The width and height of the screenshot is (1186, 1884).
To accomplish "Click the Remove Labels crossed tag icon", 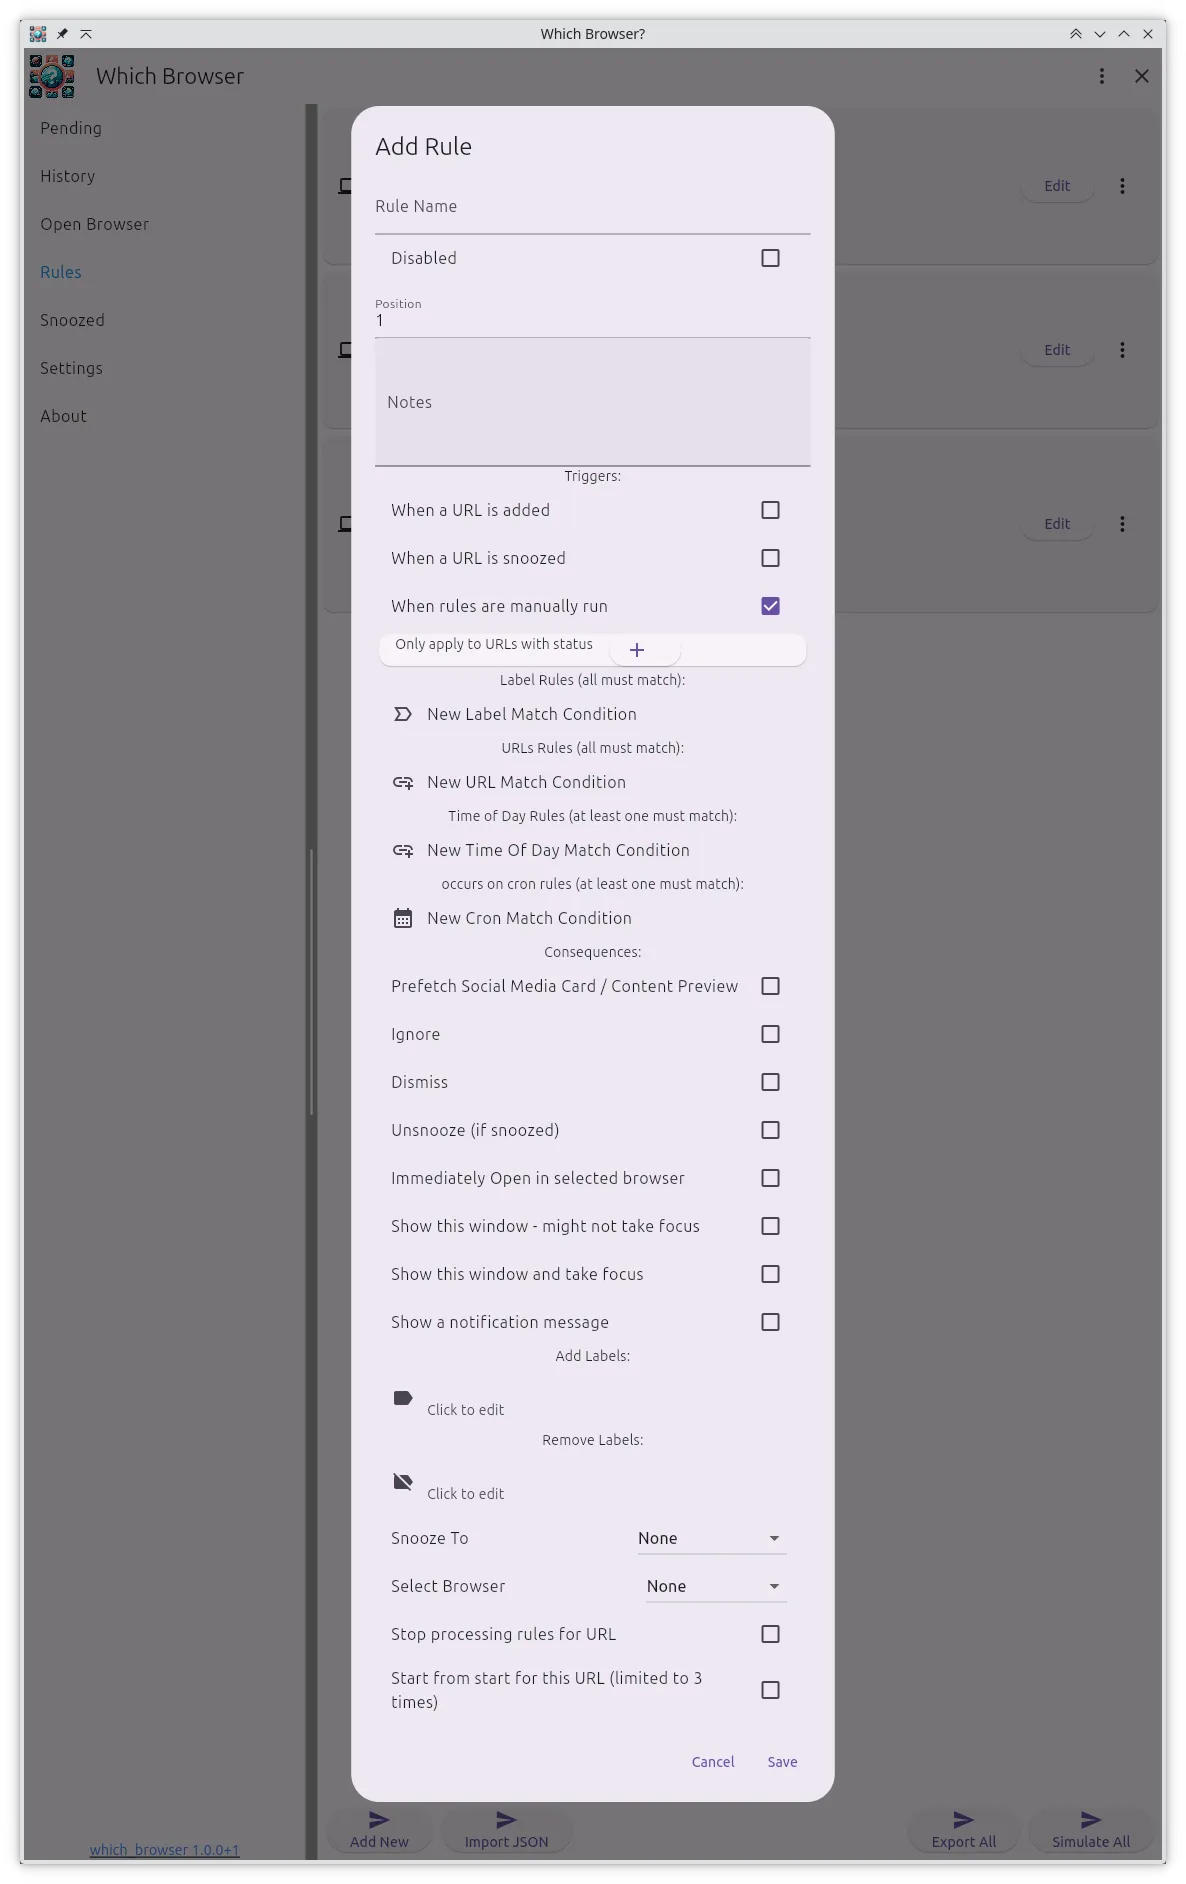I will pyautogui.click(x=403, y=1482).
